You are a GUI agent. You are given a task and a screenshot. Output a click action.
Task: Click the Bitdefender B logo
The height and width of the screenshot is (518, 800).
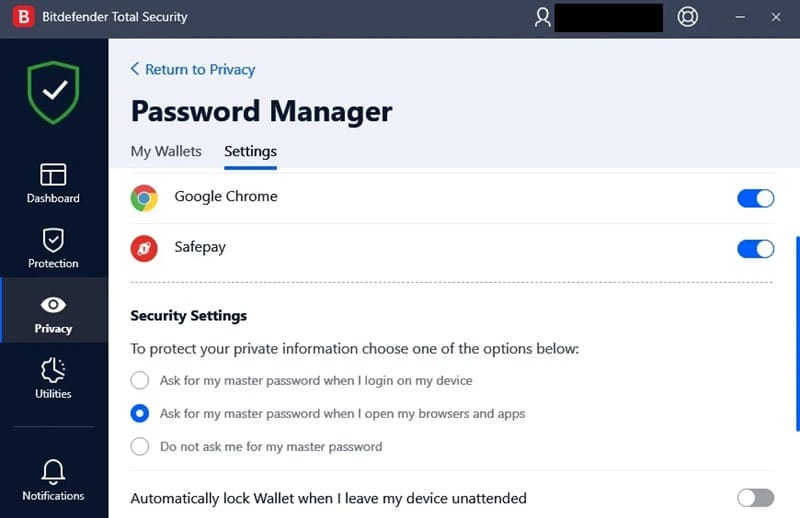point(20,17)
